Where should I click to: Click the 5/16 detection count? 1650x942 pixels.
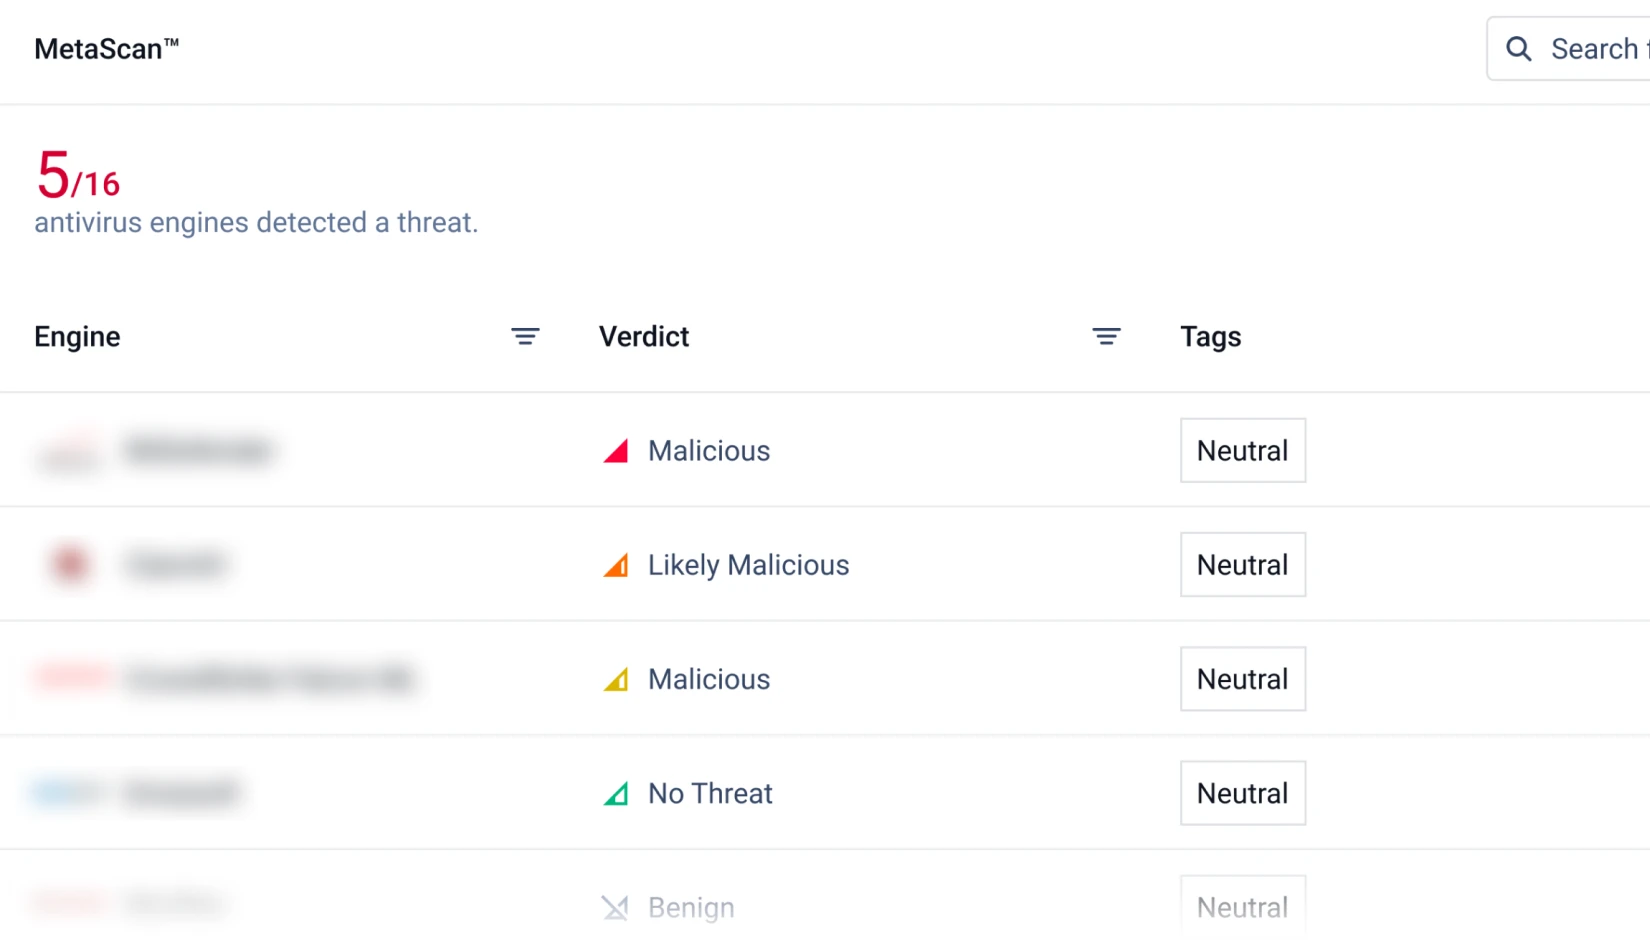pyautogui.click(x=78, y=176)
